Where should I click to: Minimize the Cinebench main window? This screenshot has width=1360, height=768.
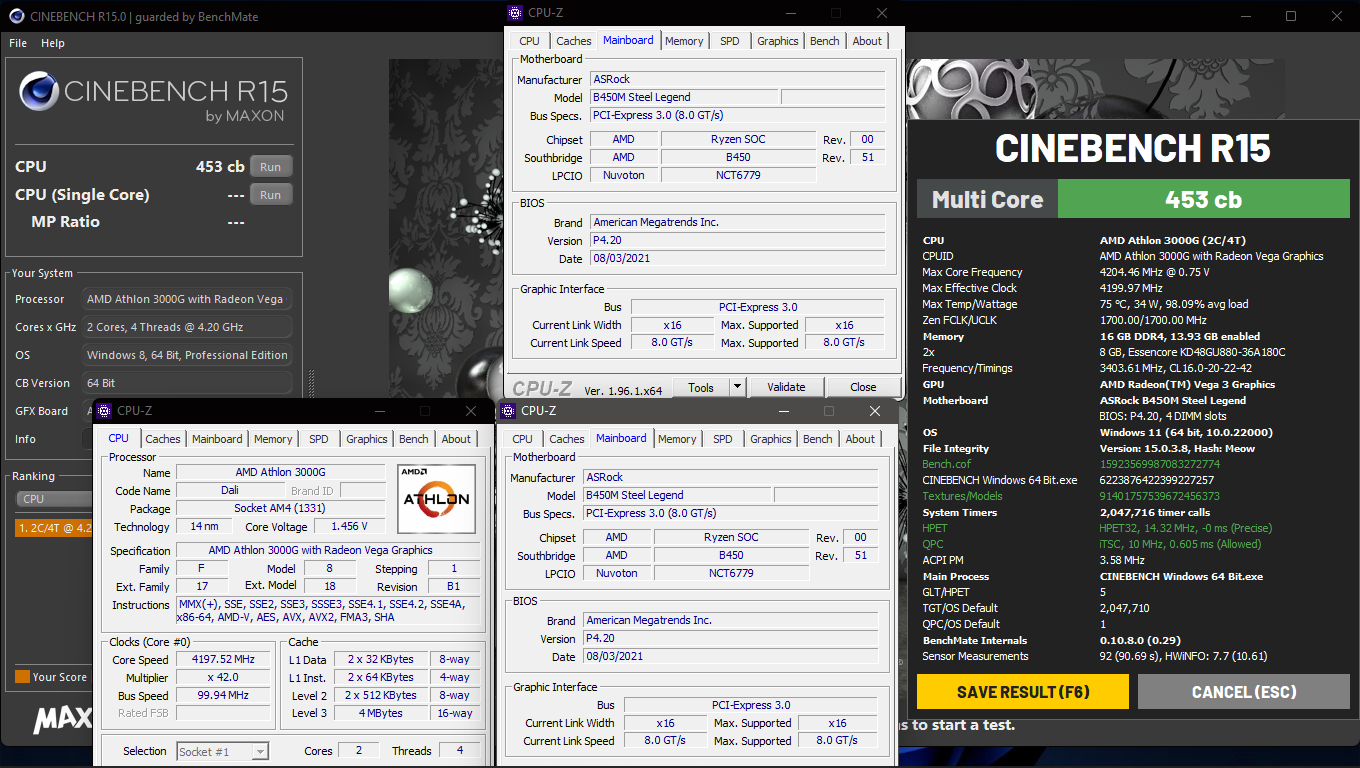[x=1245, y=16]
